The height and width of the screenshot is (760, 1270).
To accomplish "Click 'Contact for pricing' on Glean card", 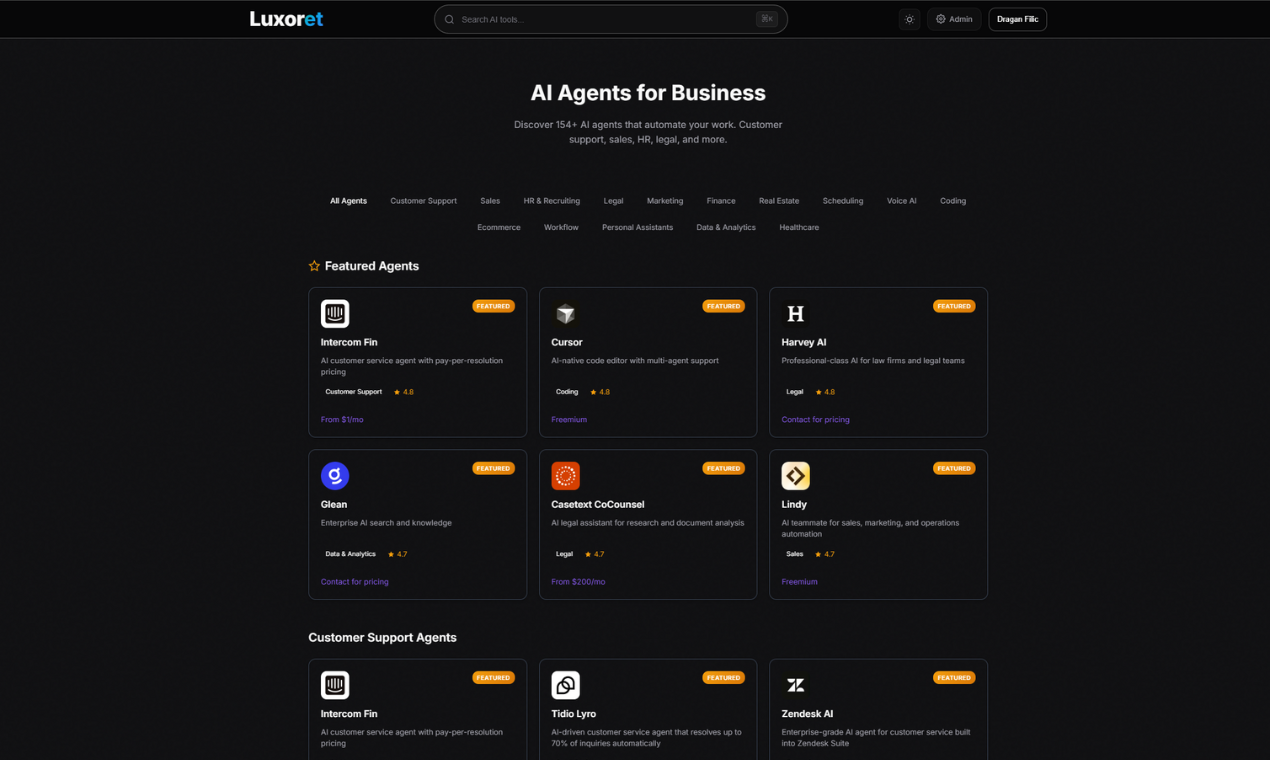I will point(355,582).
